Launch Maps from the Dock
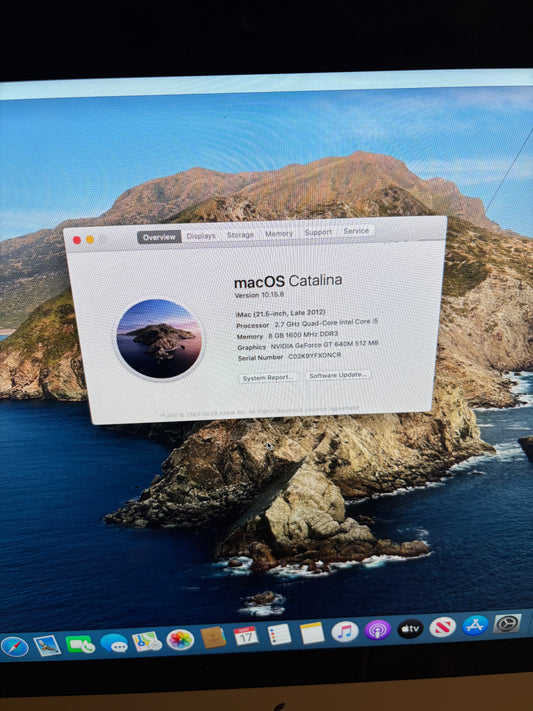 click(x=147, y=641)
